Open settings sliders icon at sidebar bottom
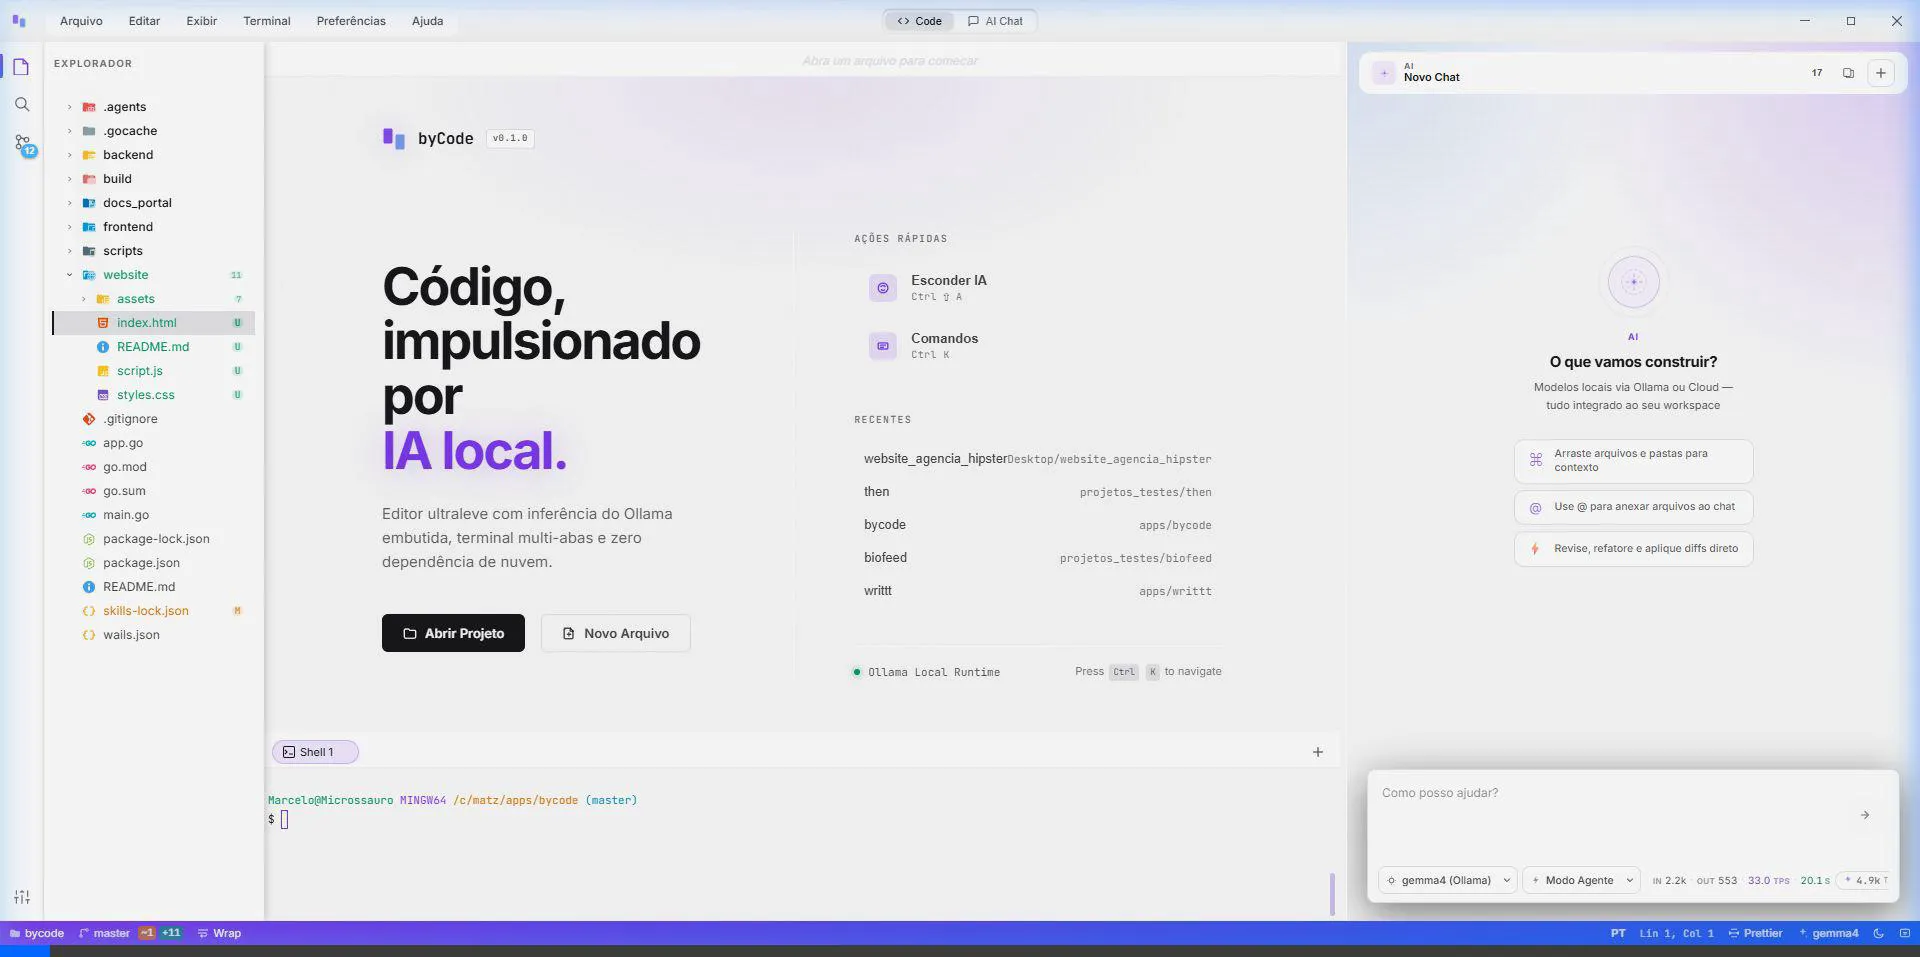 click(x=22, y=897)
